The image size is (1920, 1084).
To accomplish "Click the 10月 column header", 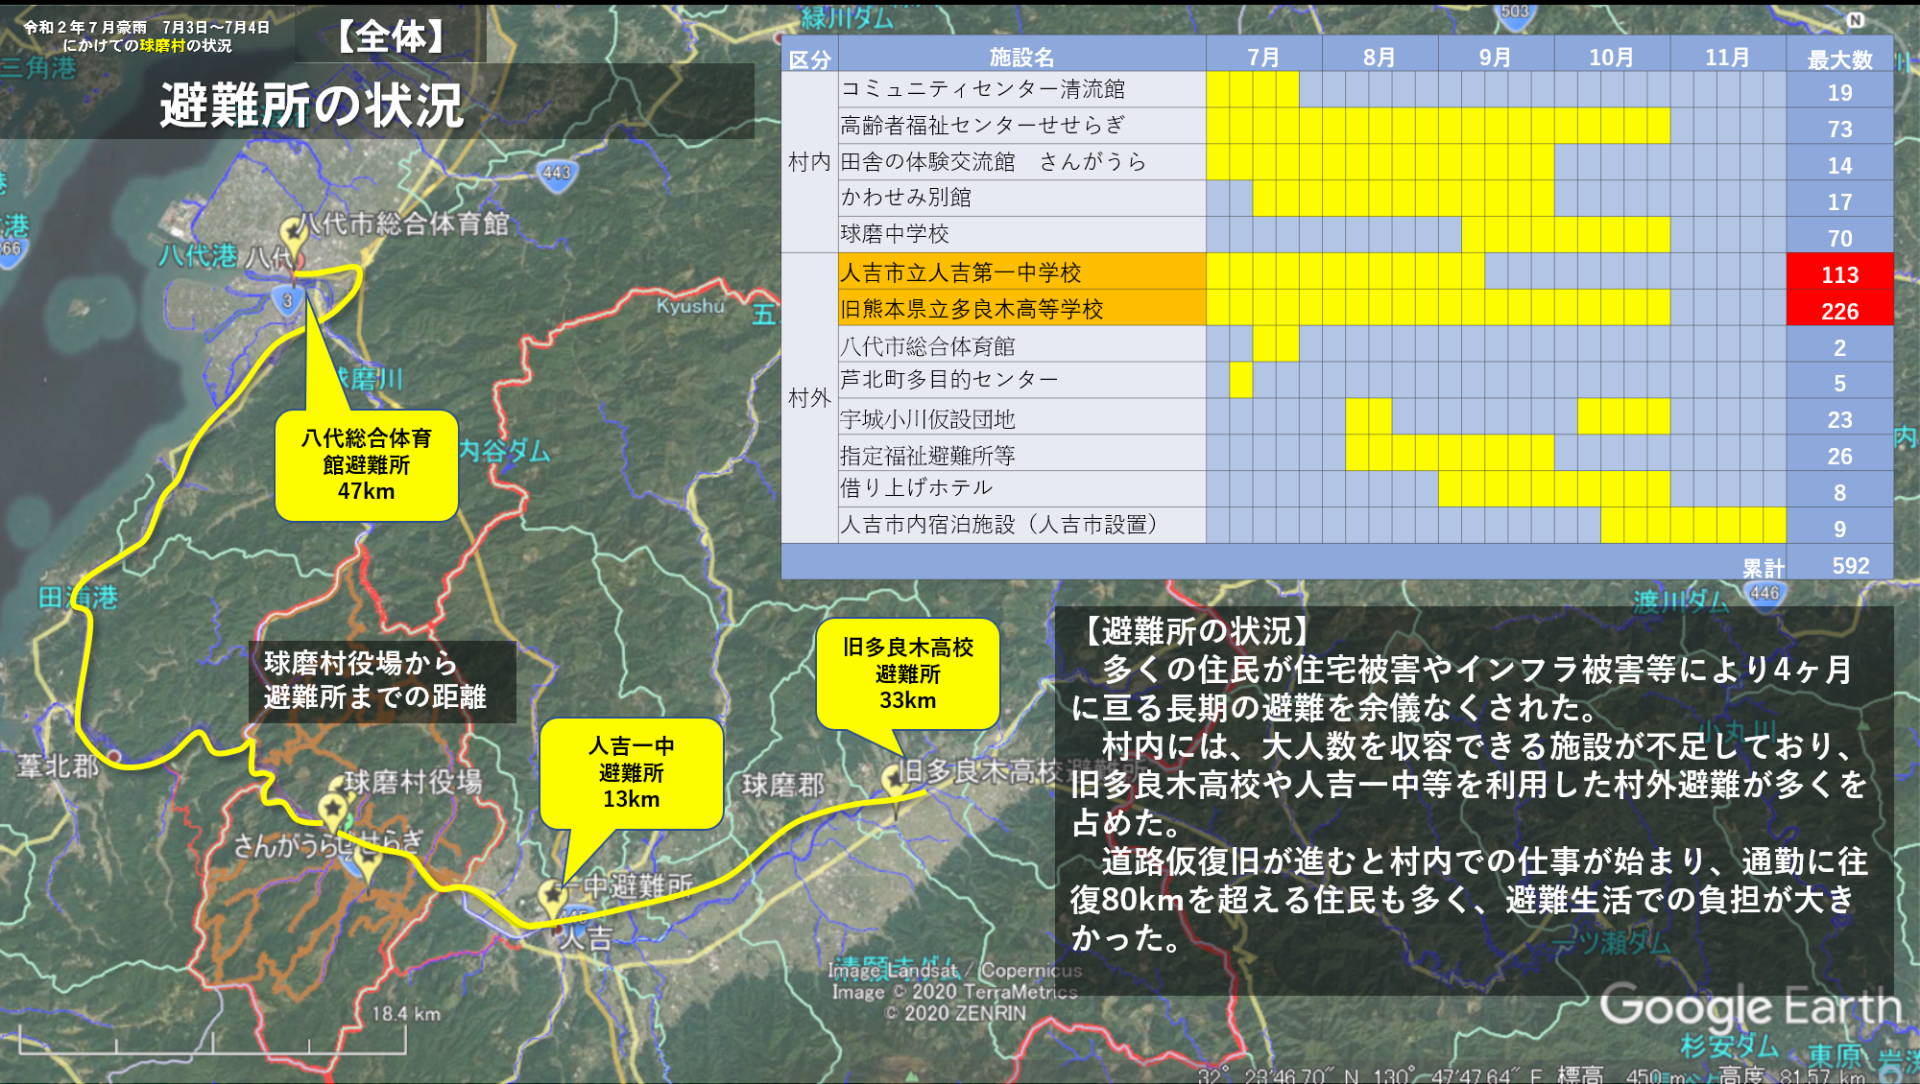I will point(1611,57).
